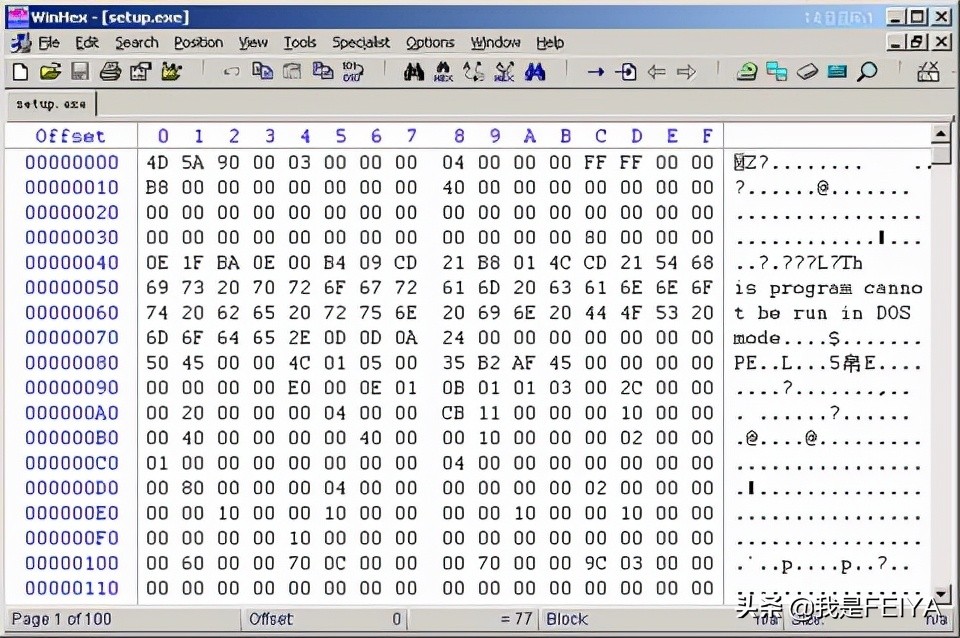Click the Replace Hex Values icon

504,72
